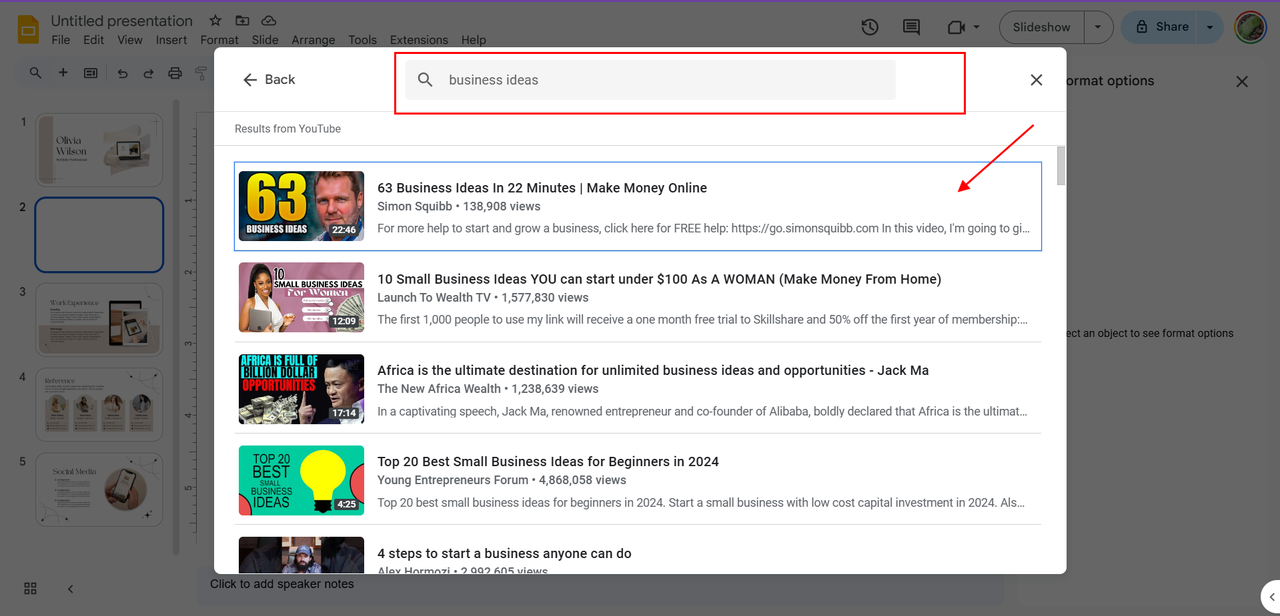Image resolution: width=1280 pixels, height=616 pixels.
Task: Select slide 5 Social Media thumbnail
Action: click(99, 490)
